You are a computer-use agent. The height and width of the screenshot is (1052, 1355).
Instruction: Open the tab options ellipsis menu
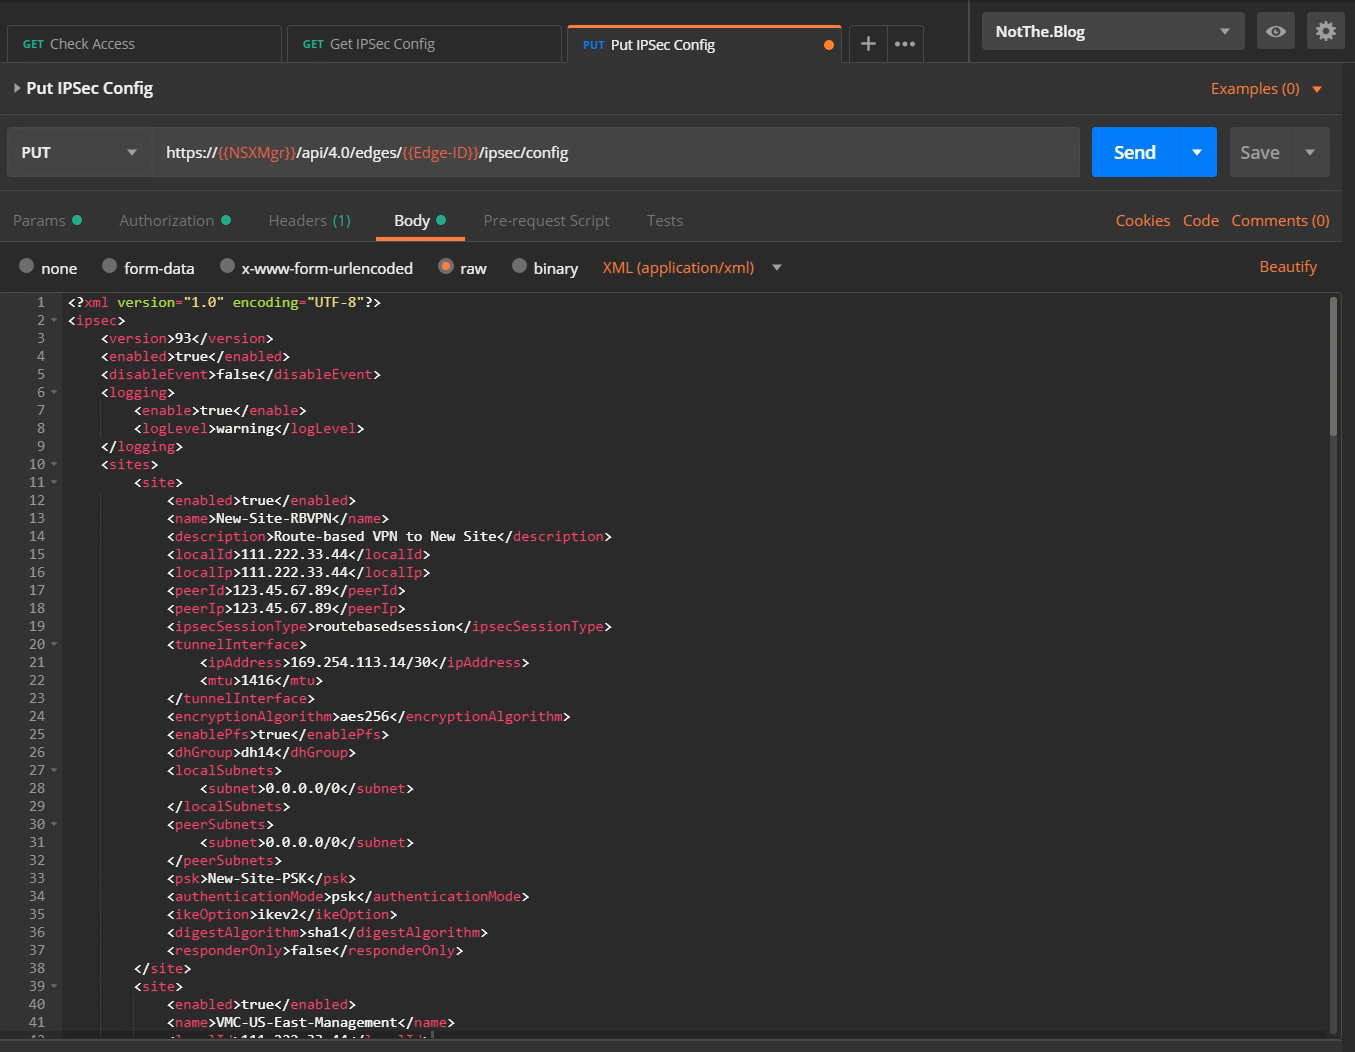[x=905, y=44]
